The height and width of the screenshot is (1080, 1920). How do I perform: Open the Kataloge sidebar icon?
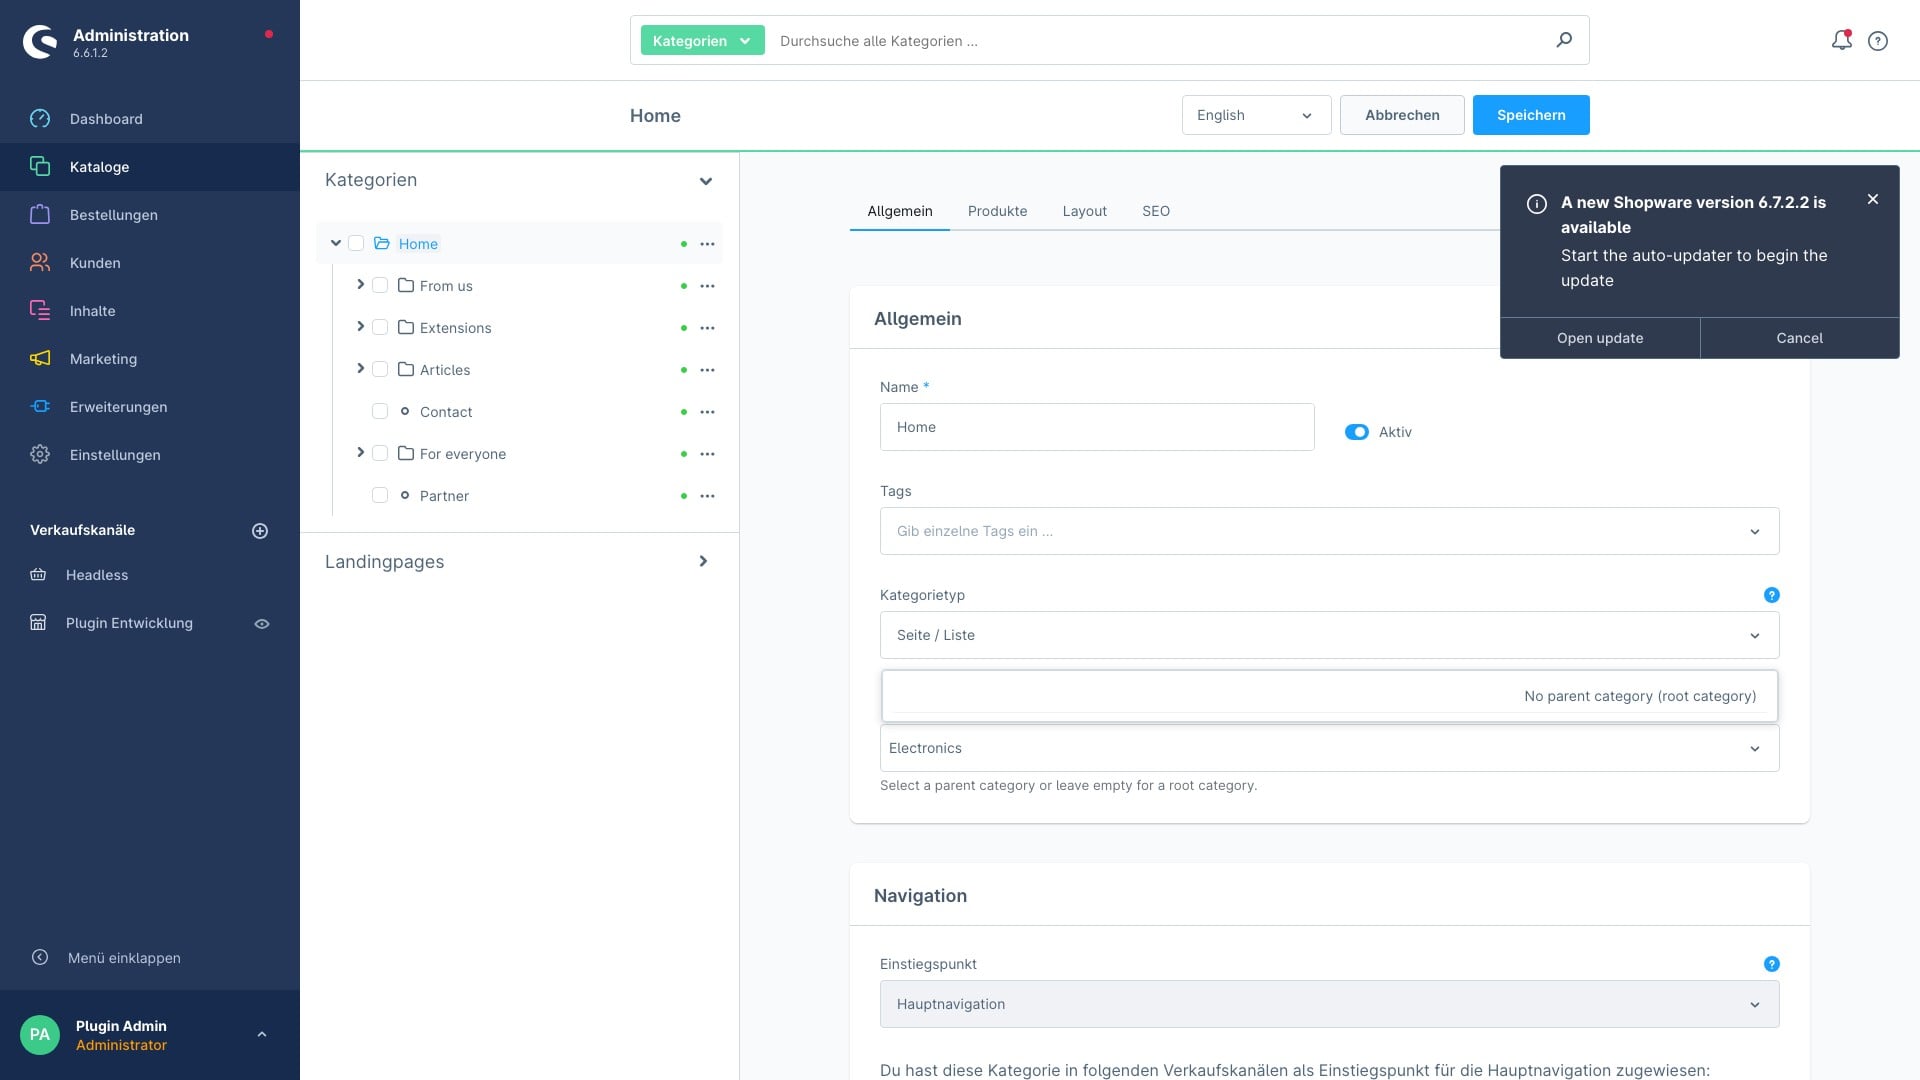click(40, 167)
